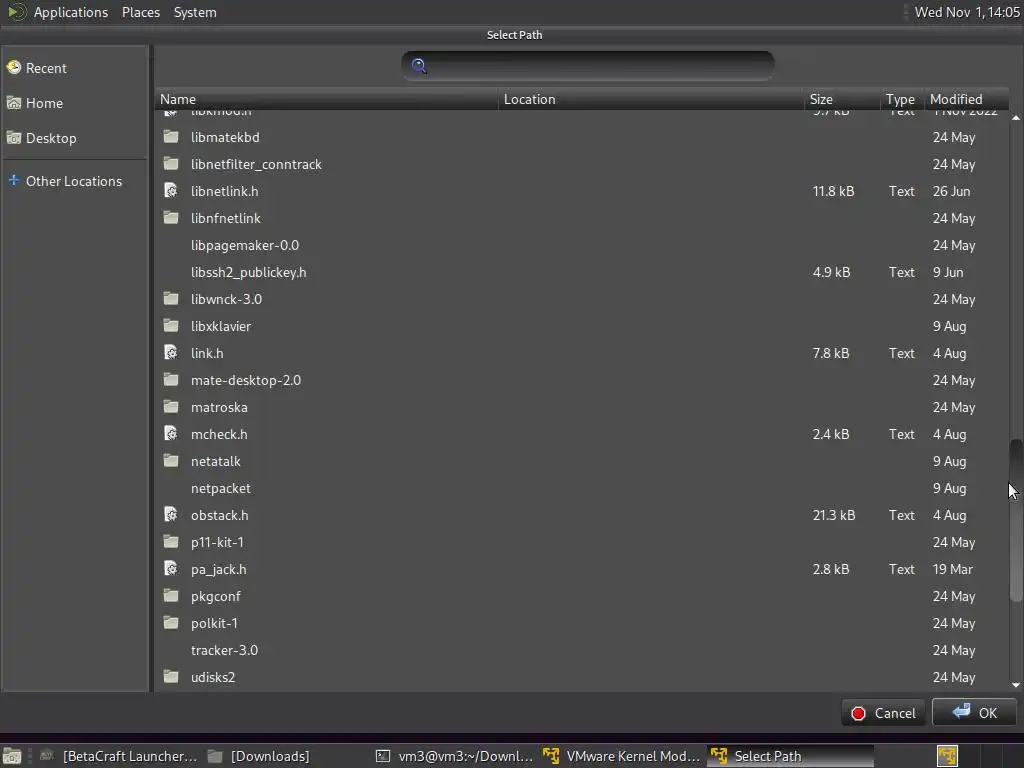Click the polkit-1 folder icon
The height and width of the screenshot is (768, 1024).
[171, 622]
